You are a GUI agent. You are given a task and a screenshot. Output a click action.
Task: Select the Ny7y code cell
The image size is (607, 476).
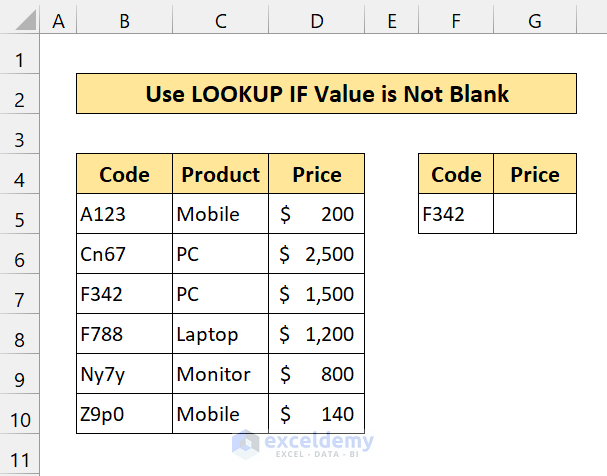(x=124, y=374)
